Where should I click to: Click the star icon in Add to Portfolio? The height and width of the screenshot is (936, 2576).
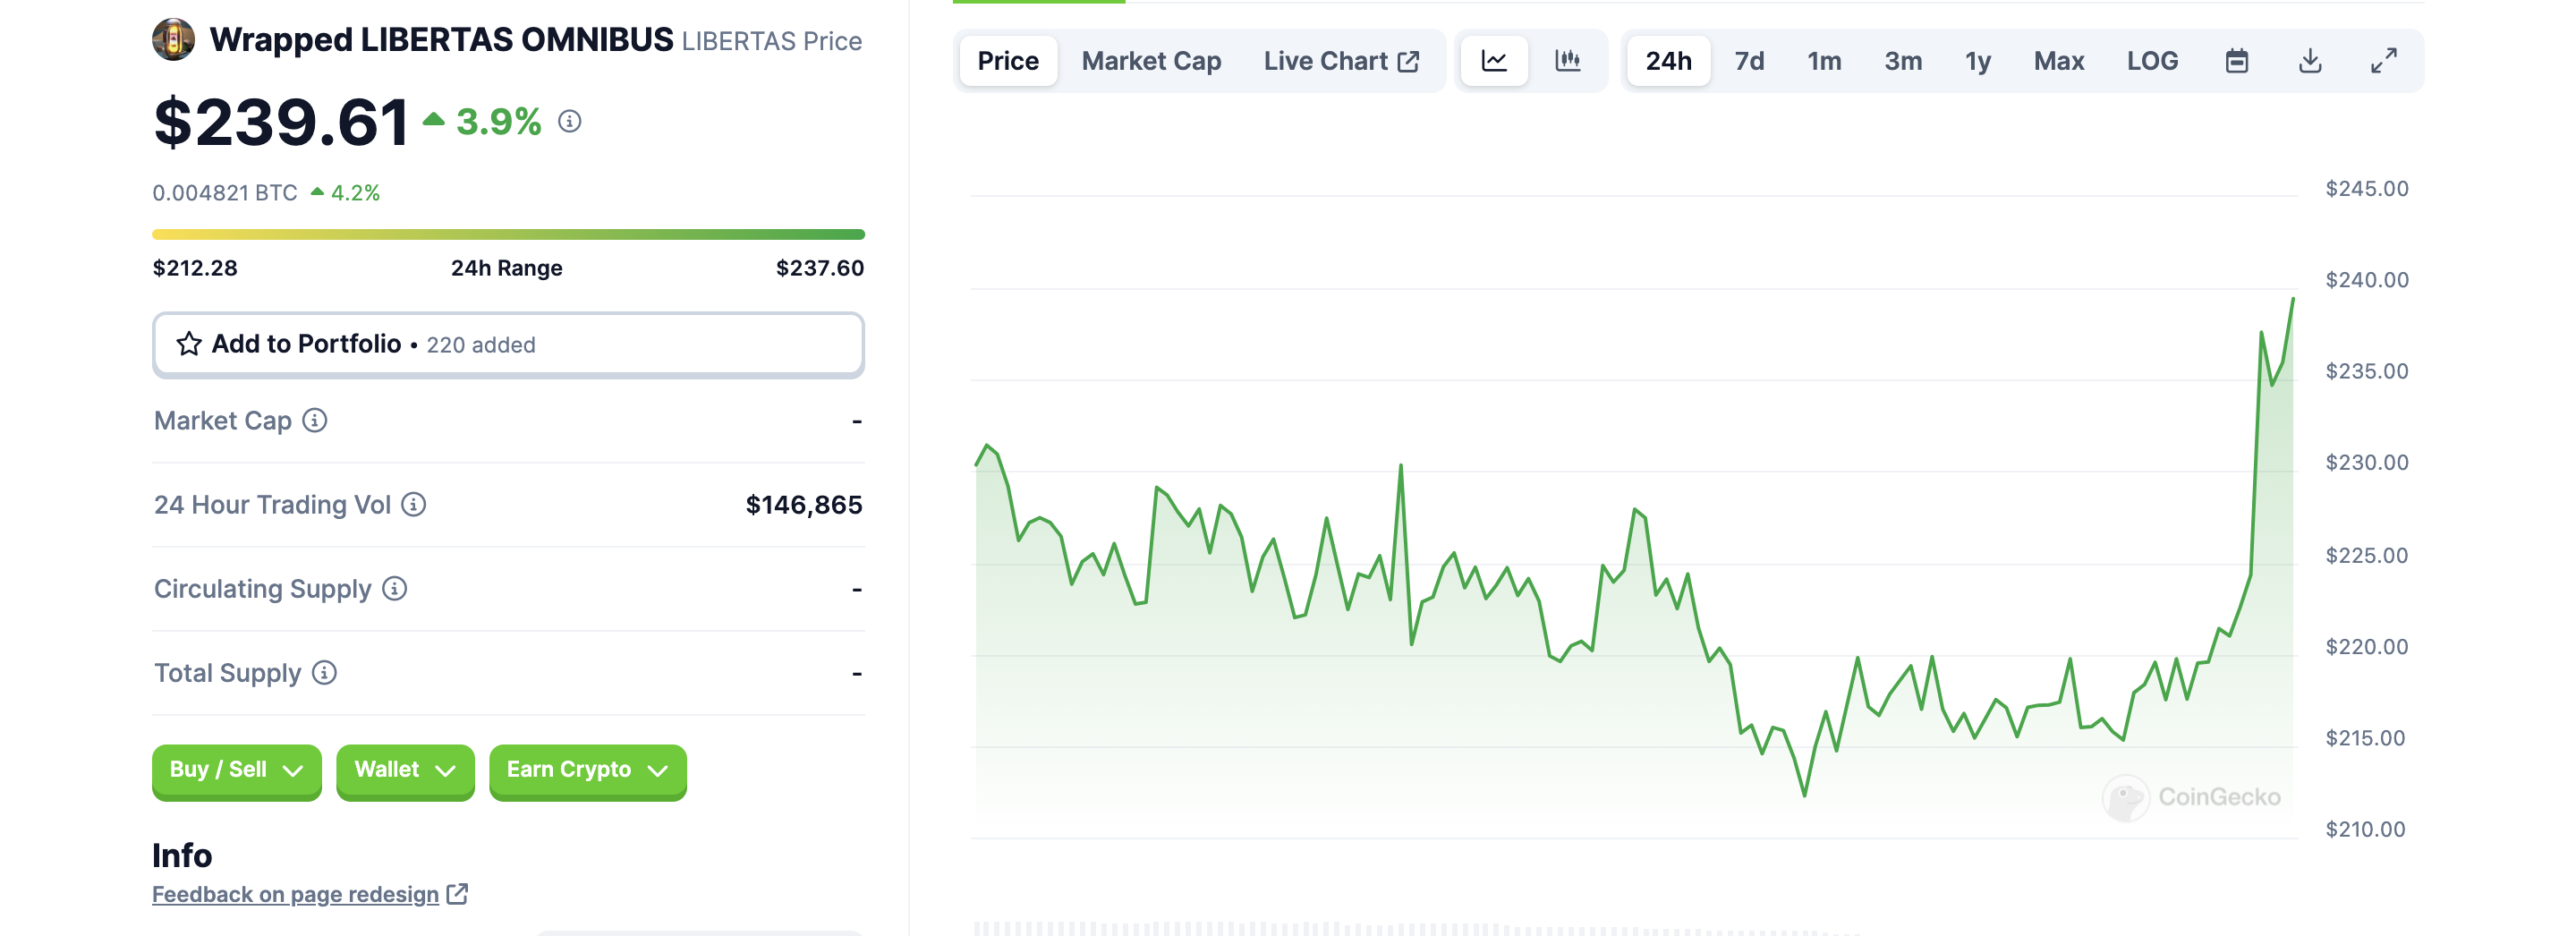(189, 344)
